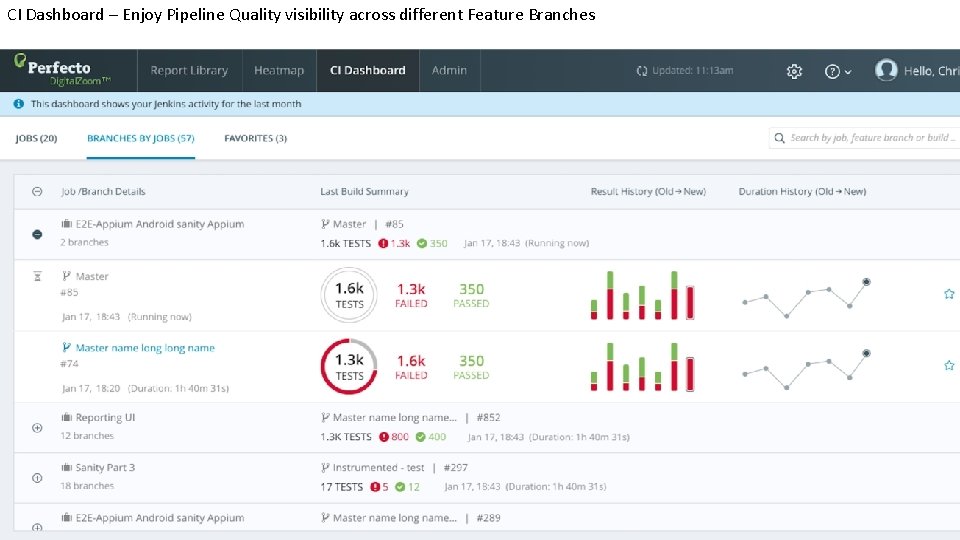Click briefcase icon of E2E-Appium #289 job
Image resolution: width=960 pixels, height=540 pixels.
pyautogui.click(x=66, y=517)
